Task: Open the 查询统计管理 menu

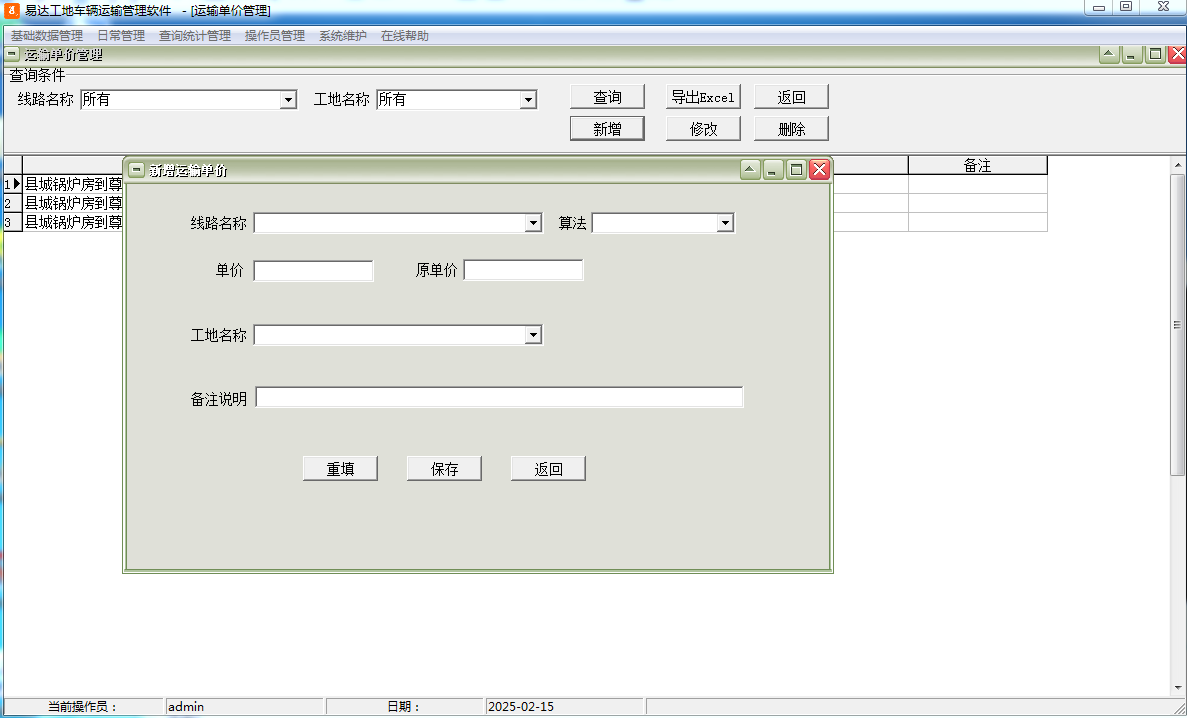Action: (196, 35)
